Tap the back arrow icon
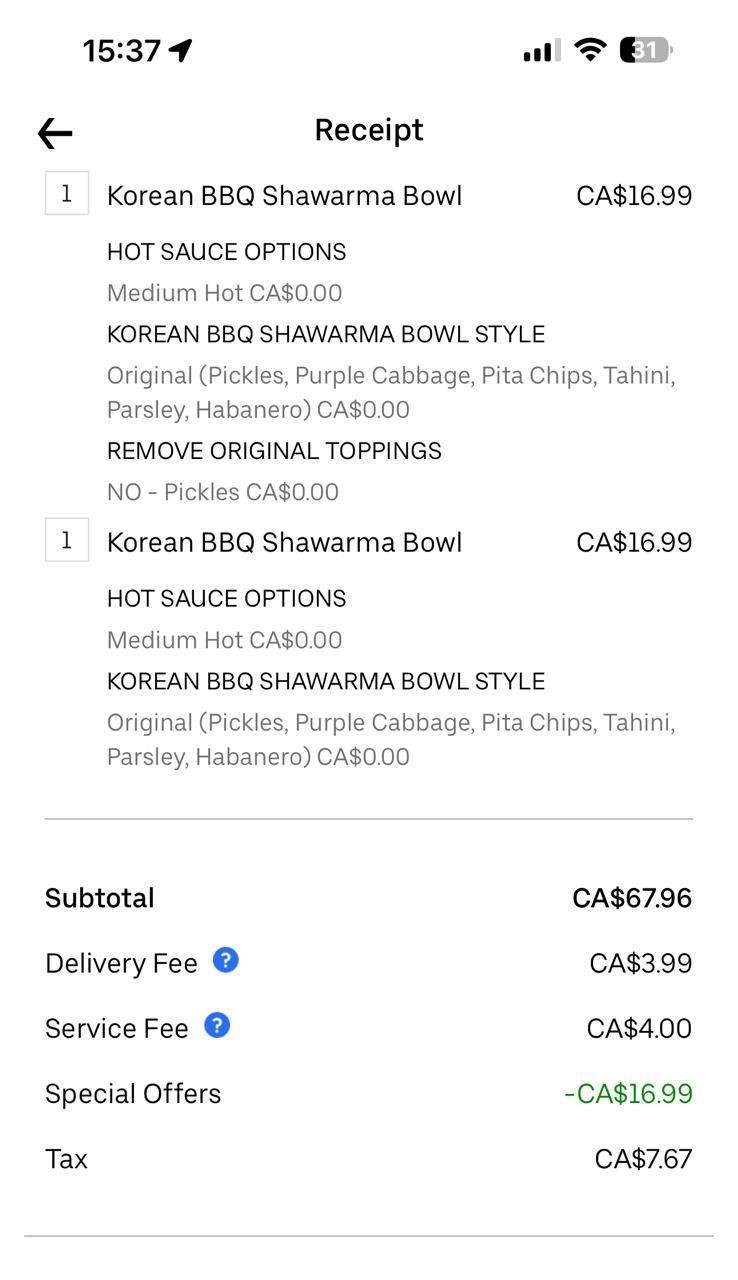The width and height of the screenshot is (738, 1280). 55,133
